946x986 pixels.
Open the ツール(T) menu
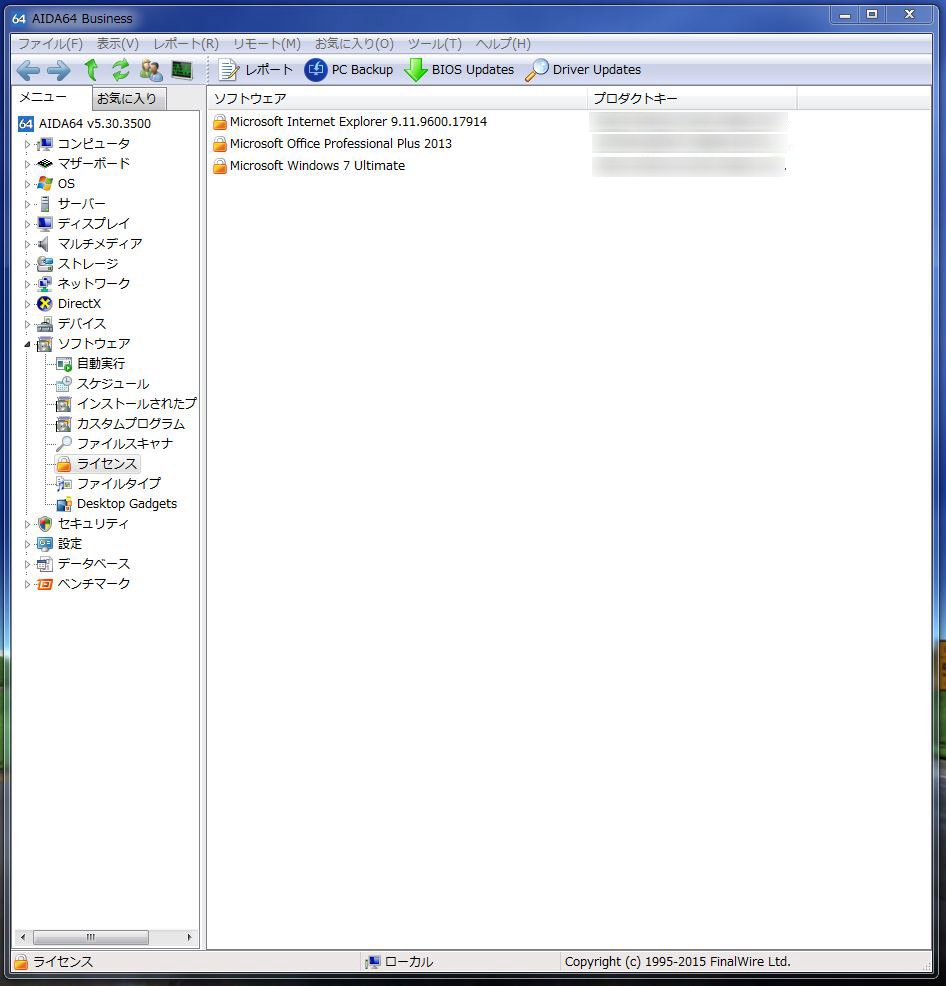[435, 43]
